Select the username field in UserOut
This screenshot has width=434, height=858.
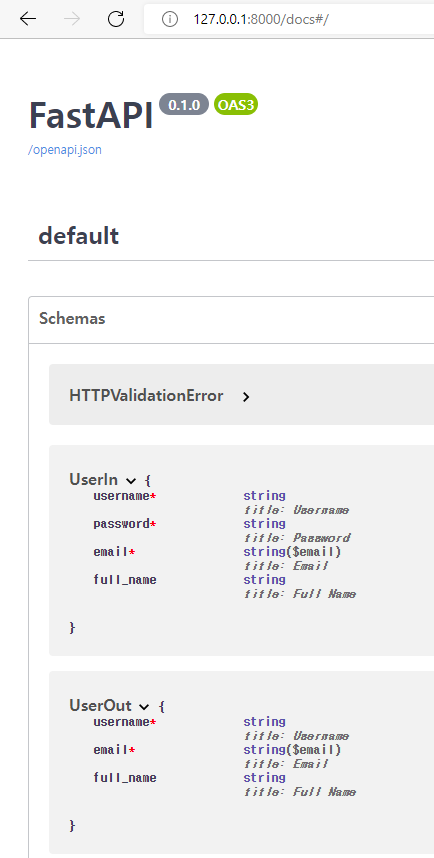[x=125, y=722]
